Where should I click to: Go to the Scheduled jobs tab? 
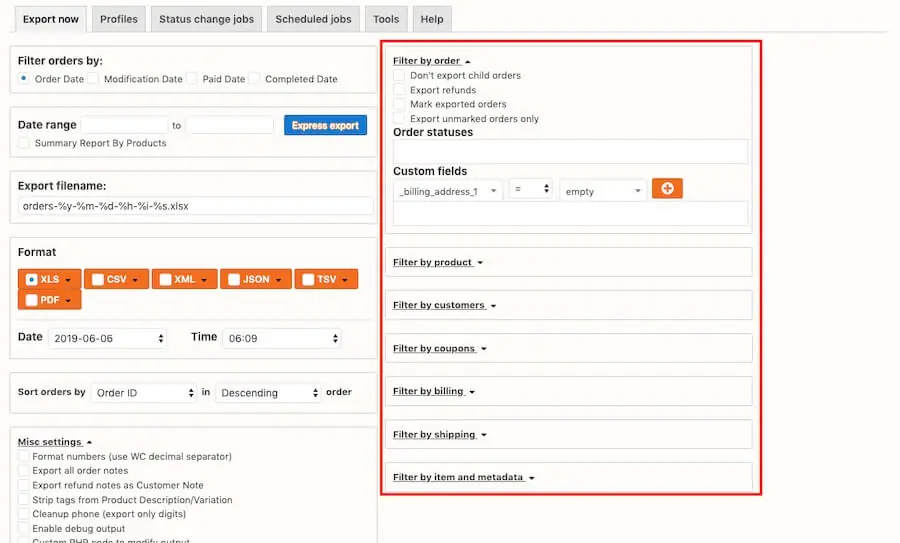[x=313, y=19]
